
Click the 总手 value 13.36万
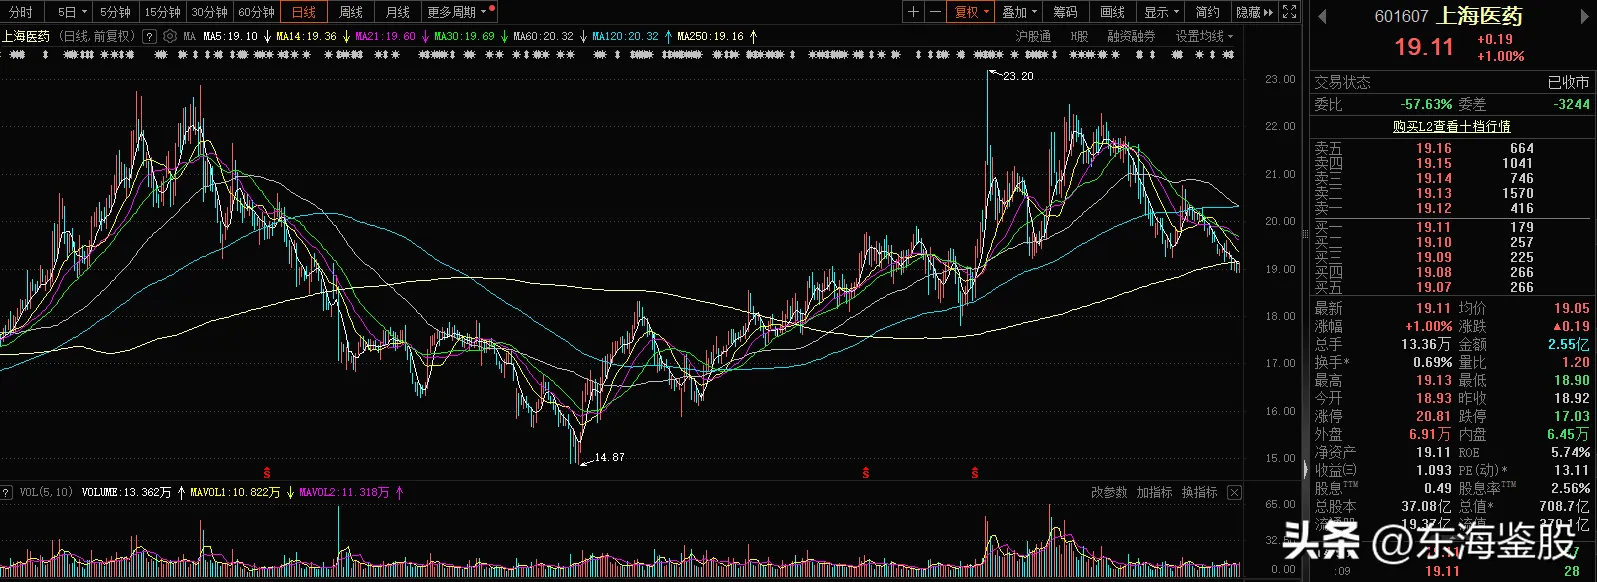click(1425, 344)
